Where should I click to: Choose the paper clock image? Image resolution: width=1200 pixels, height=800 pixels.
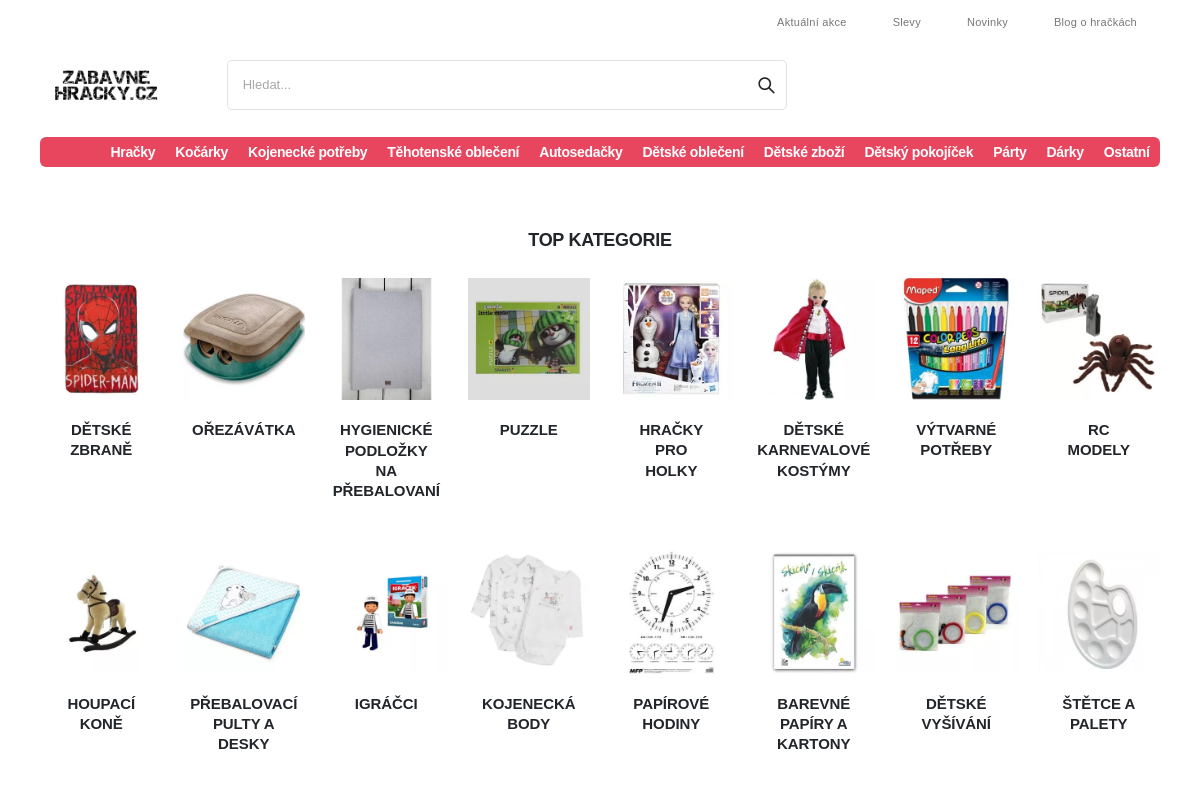coord(671,613)
